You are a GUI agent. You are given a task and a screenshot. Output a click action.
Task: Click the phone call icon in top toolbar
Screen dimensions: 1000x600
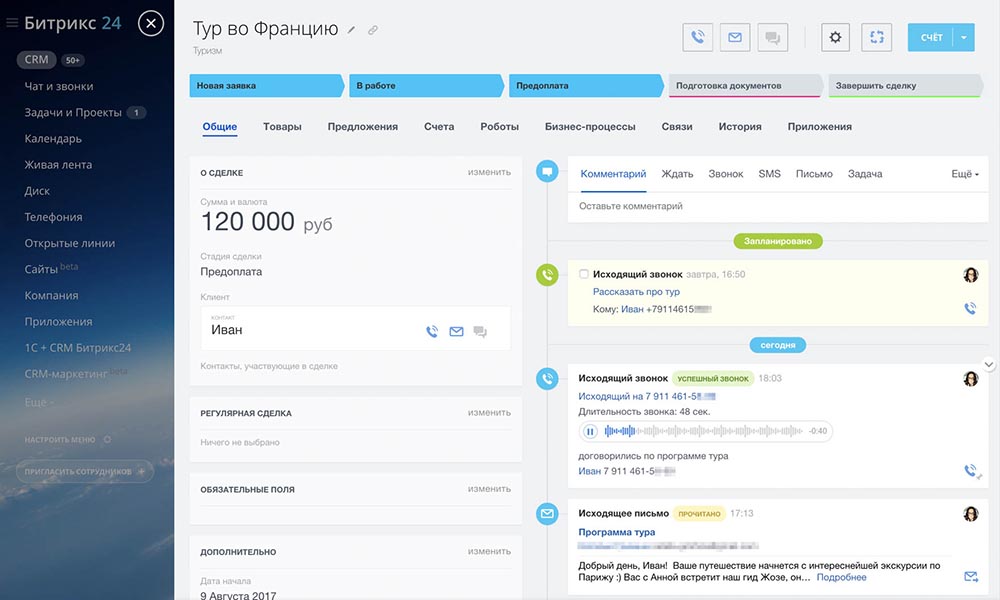pyautogui.click(x=698, y=38)
